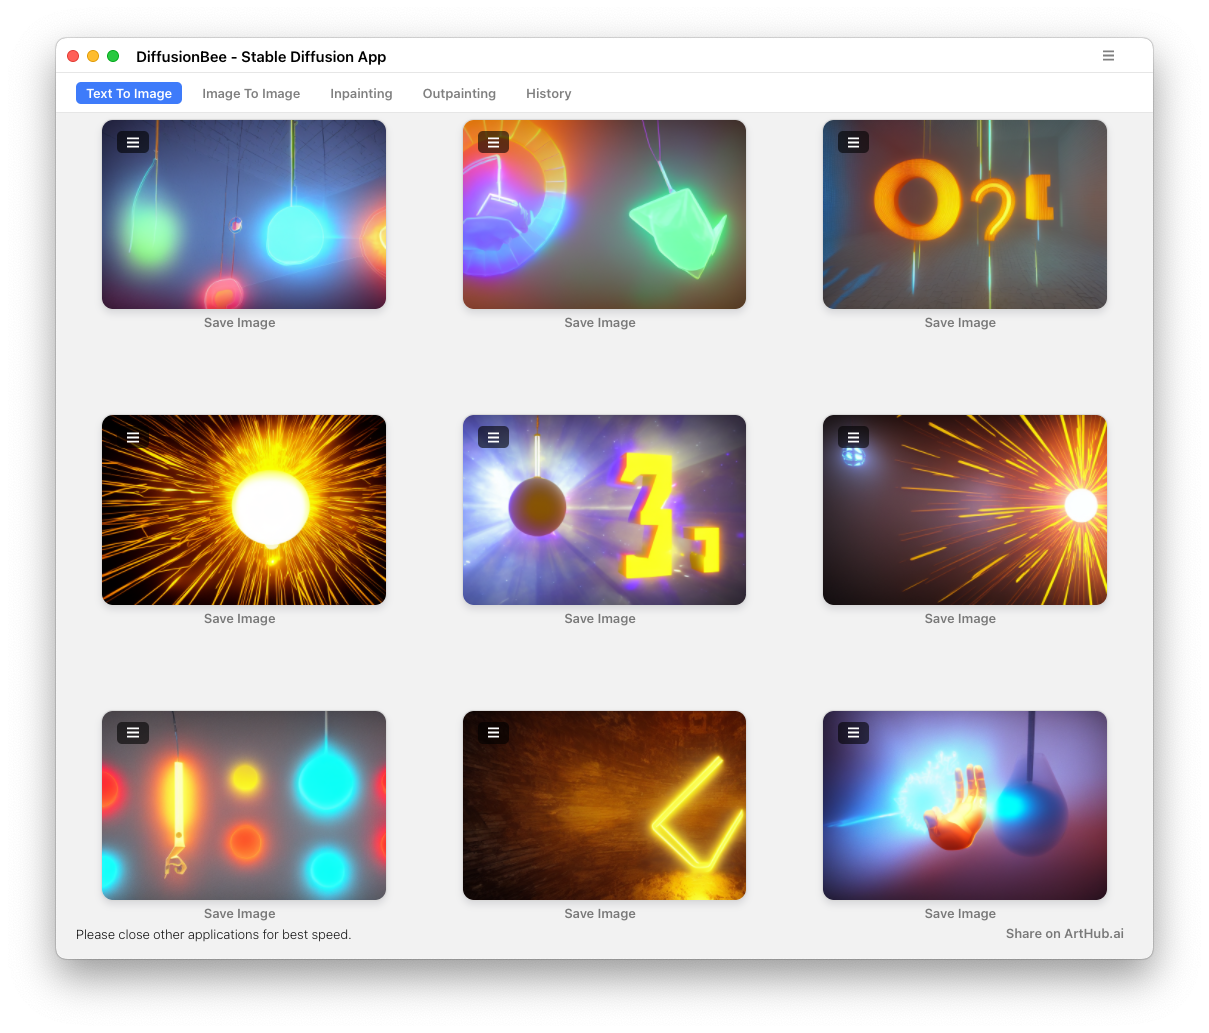1209x1033 pixels.
Task: Save Image under the glowing orbs picture
Action: [x=240, y=323]
